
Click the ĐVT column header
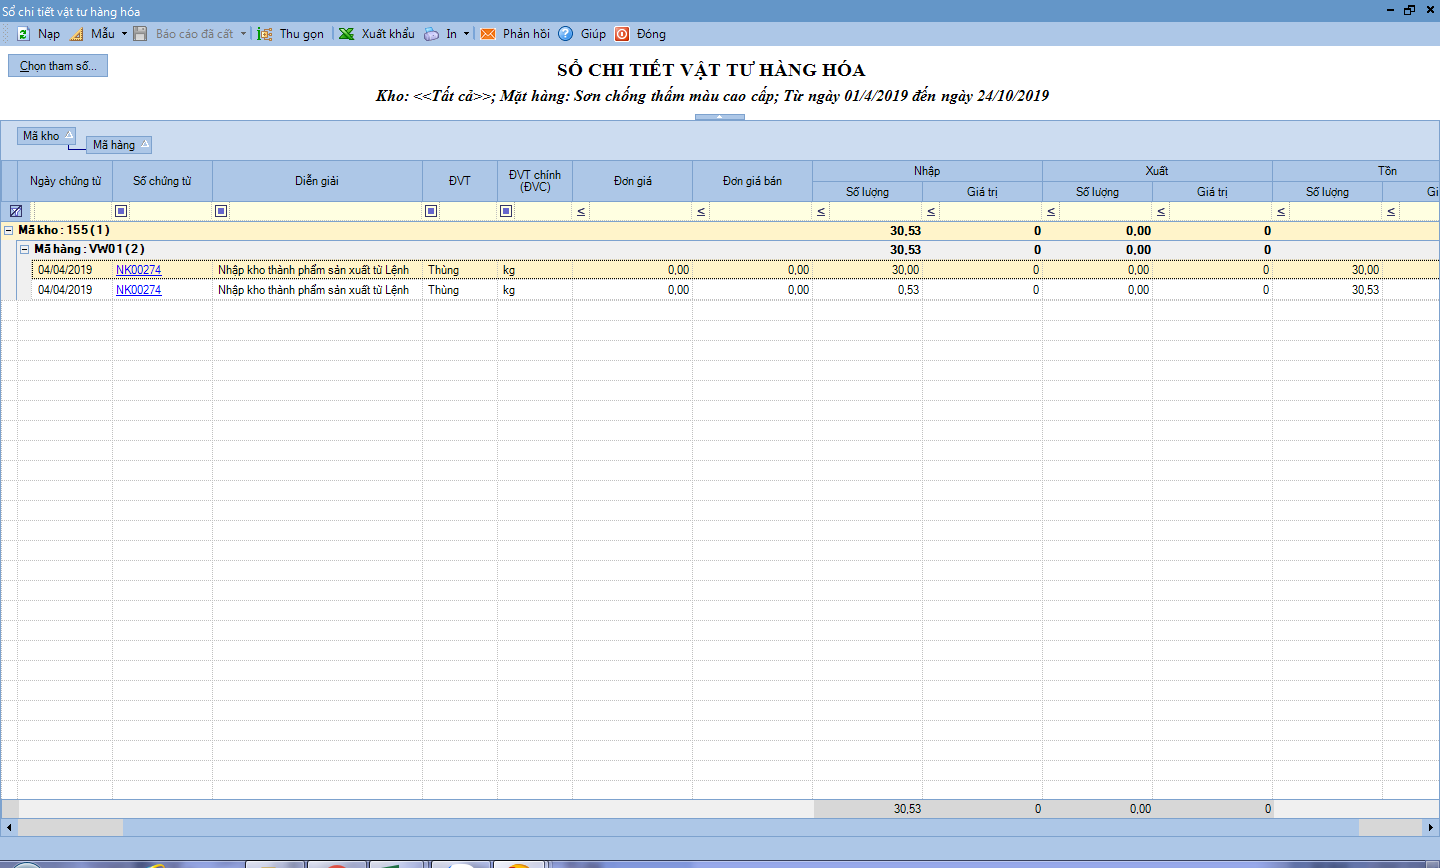[x=460, y=181]
